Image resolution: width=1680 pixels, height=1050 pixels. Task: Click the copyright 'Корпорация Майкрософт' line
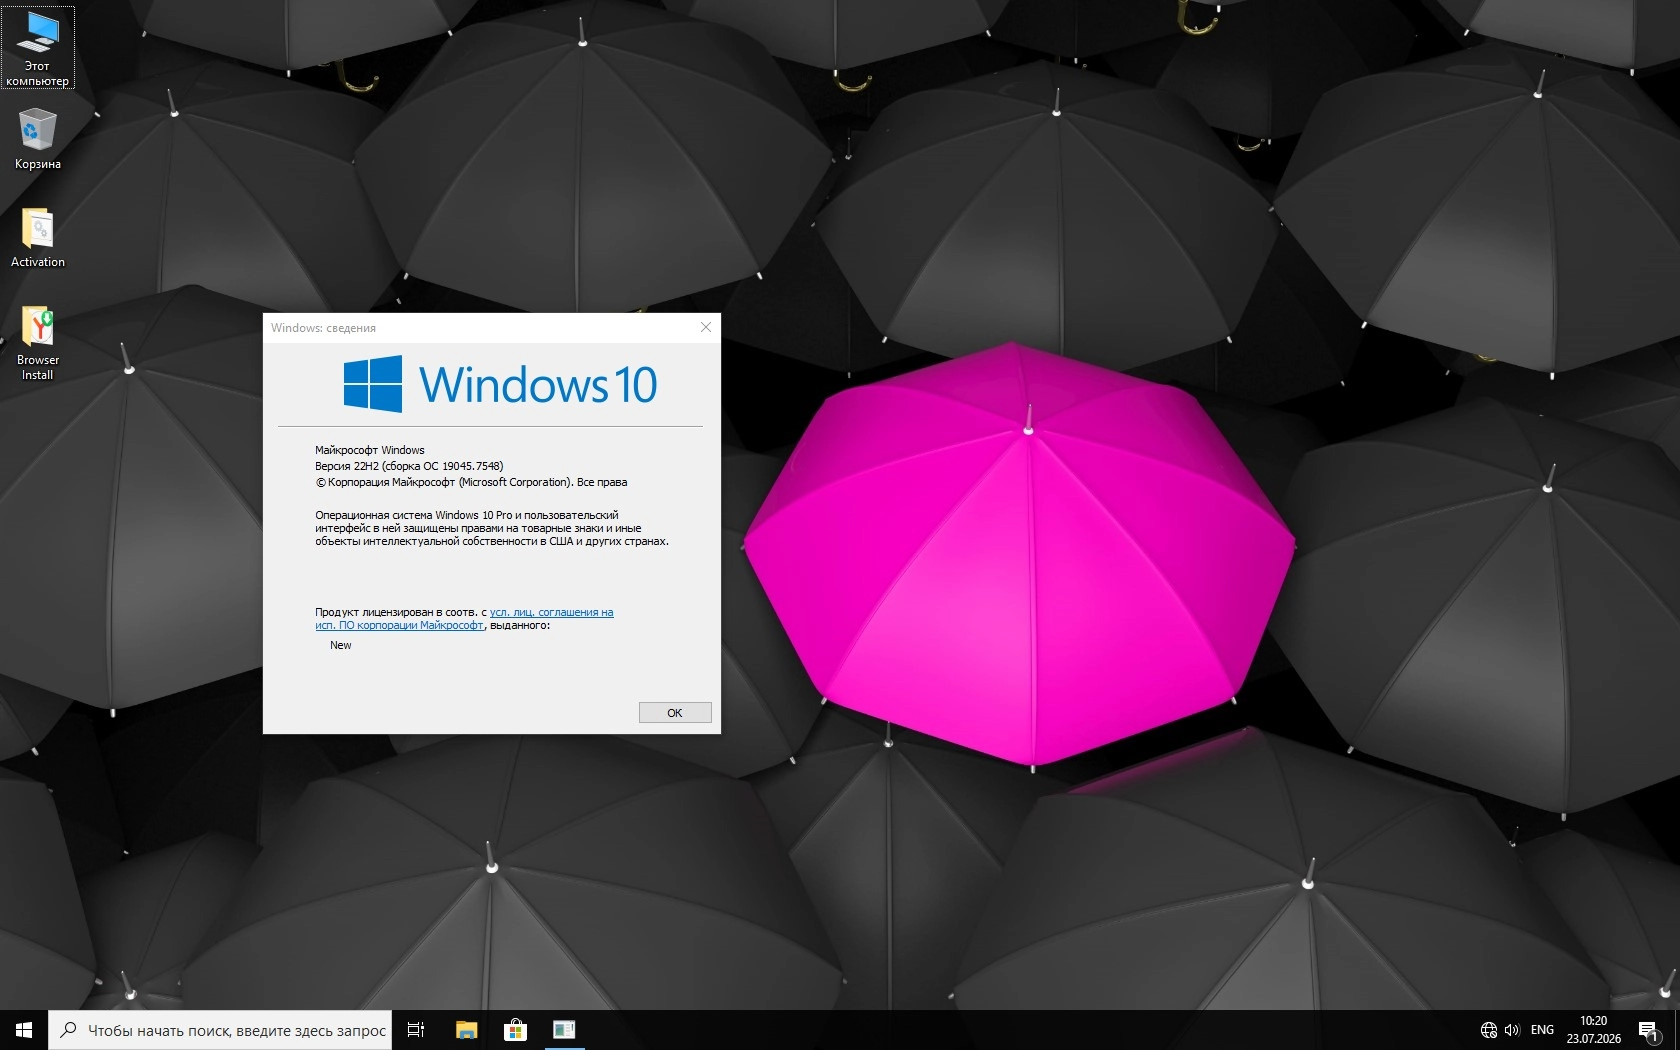pyautogui.click(x=471, y=482)
